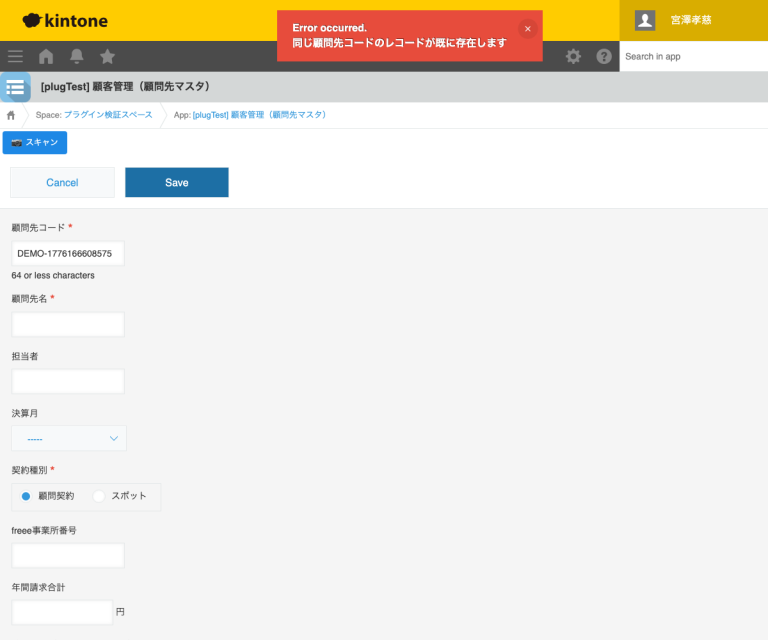Image resolution: width=768 pixels, height=640 pixels.
Task: Focus the 顧問先名 text field
Action: 68,324
